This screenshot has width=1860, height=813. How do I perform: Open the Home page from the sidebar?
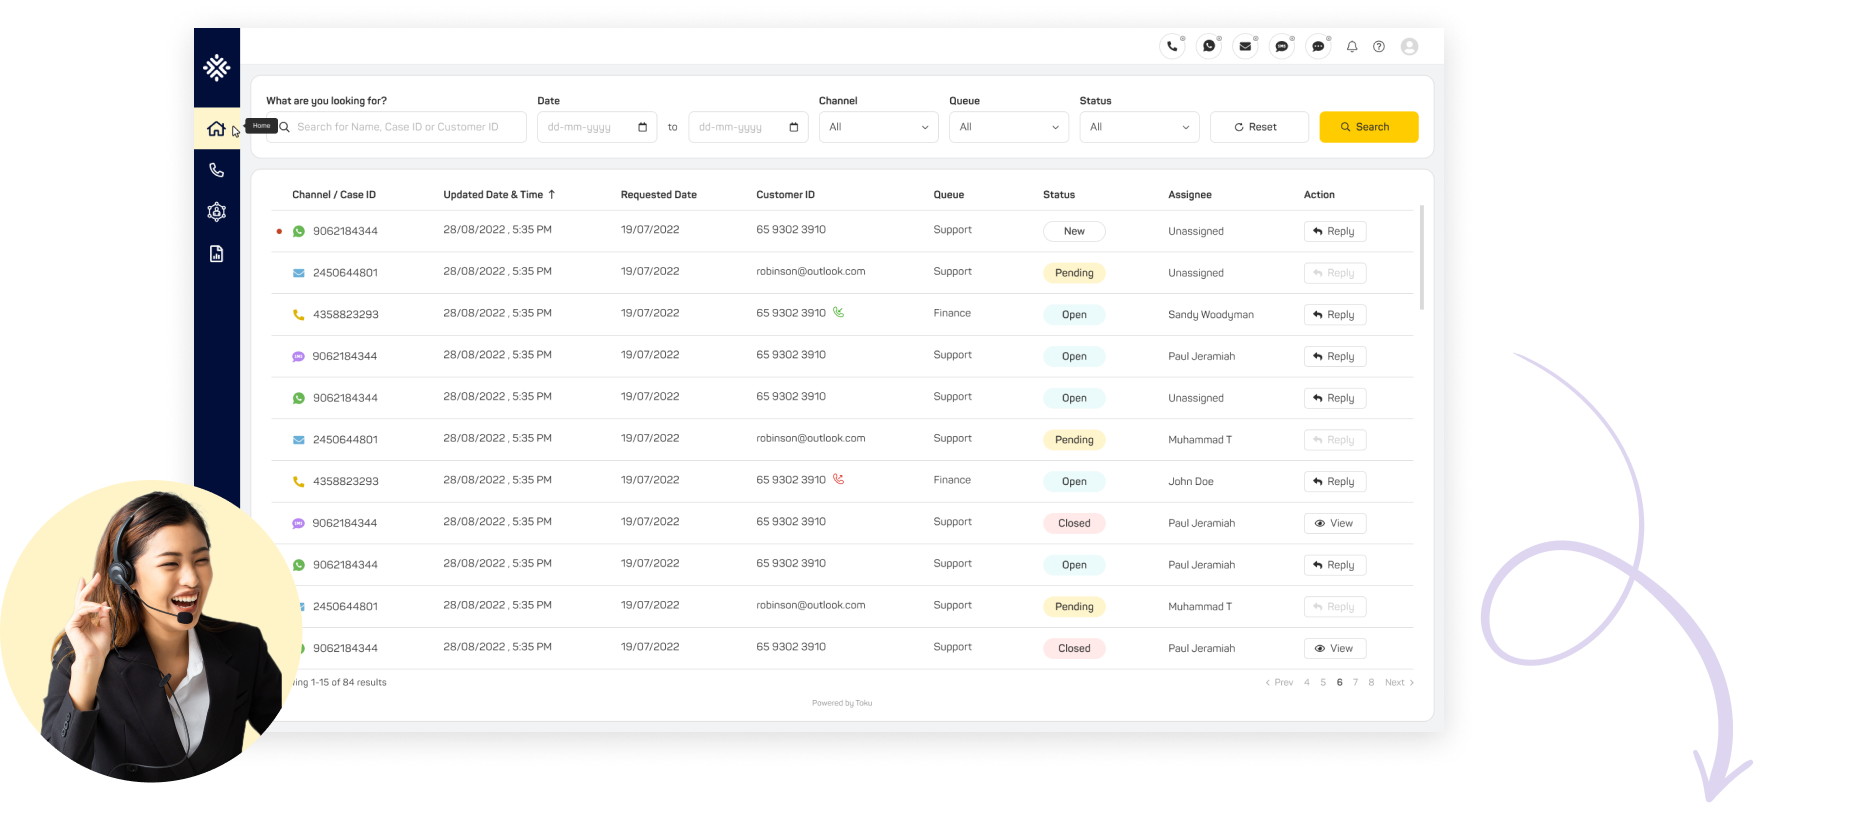tap(216, 129)
